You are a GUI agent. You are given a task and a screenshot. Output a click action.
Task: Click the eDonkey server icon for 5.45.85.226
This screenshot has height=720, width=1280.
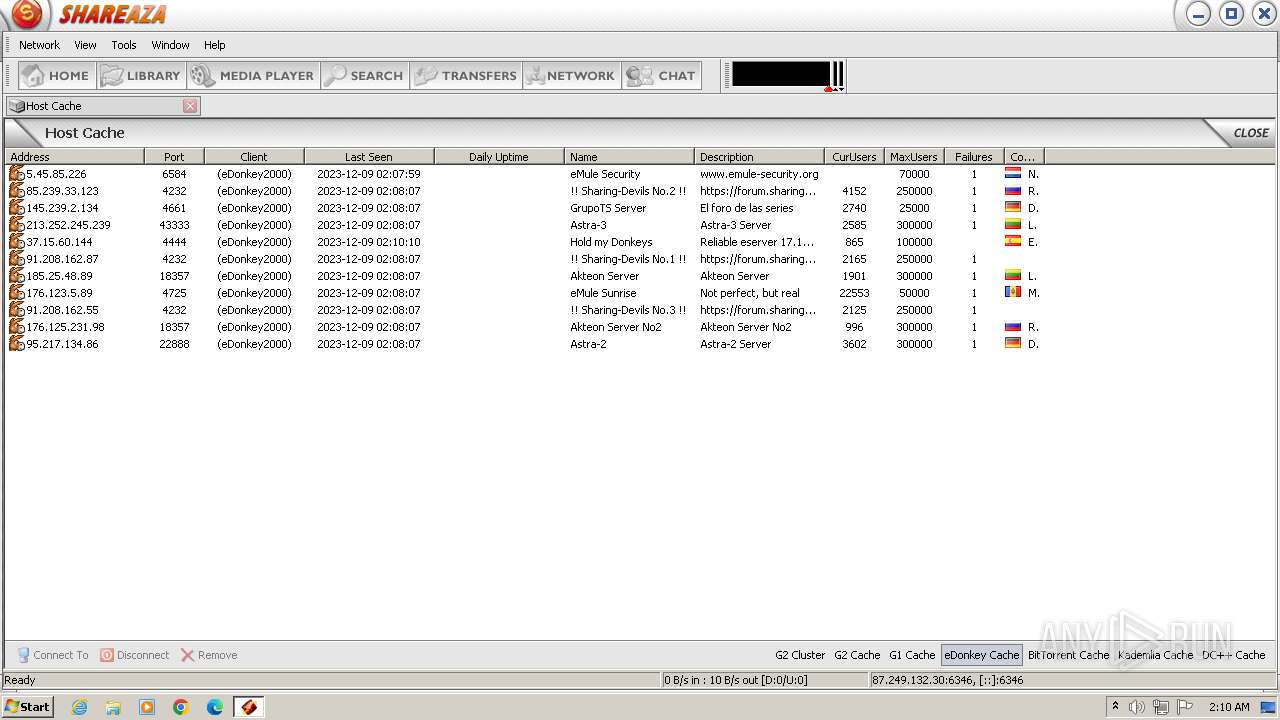[16, 174]
